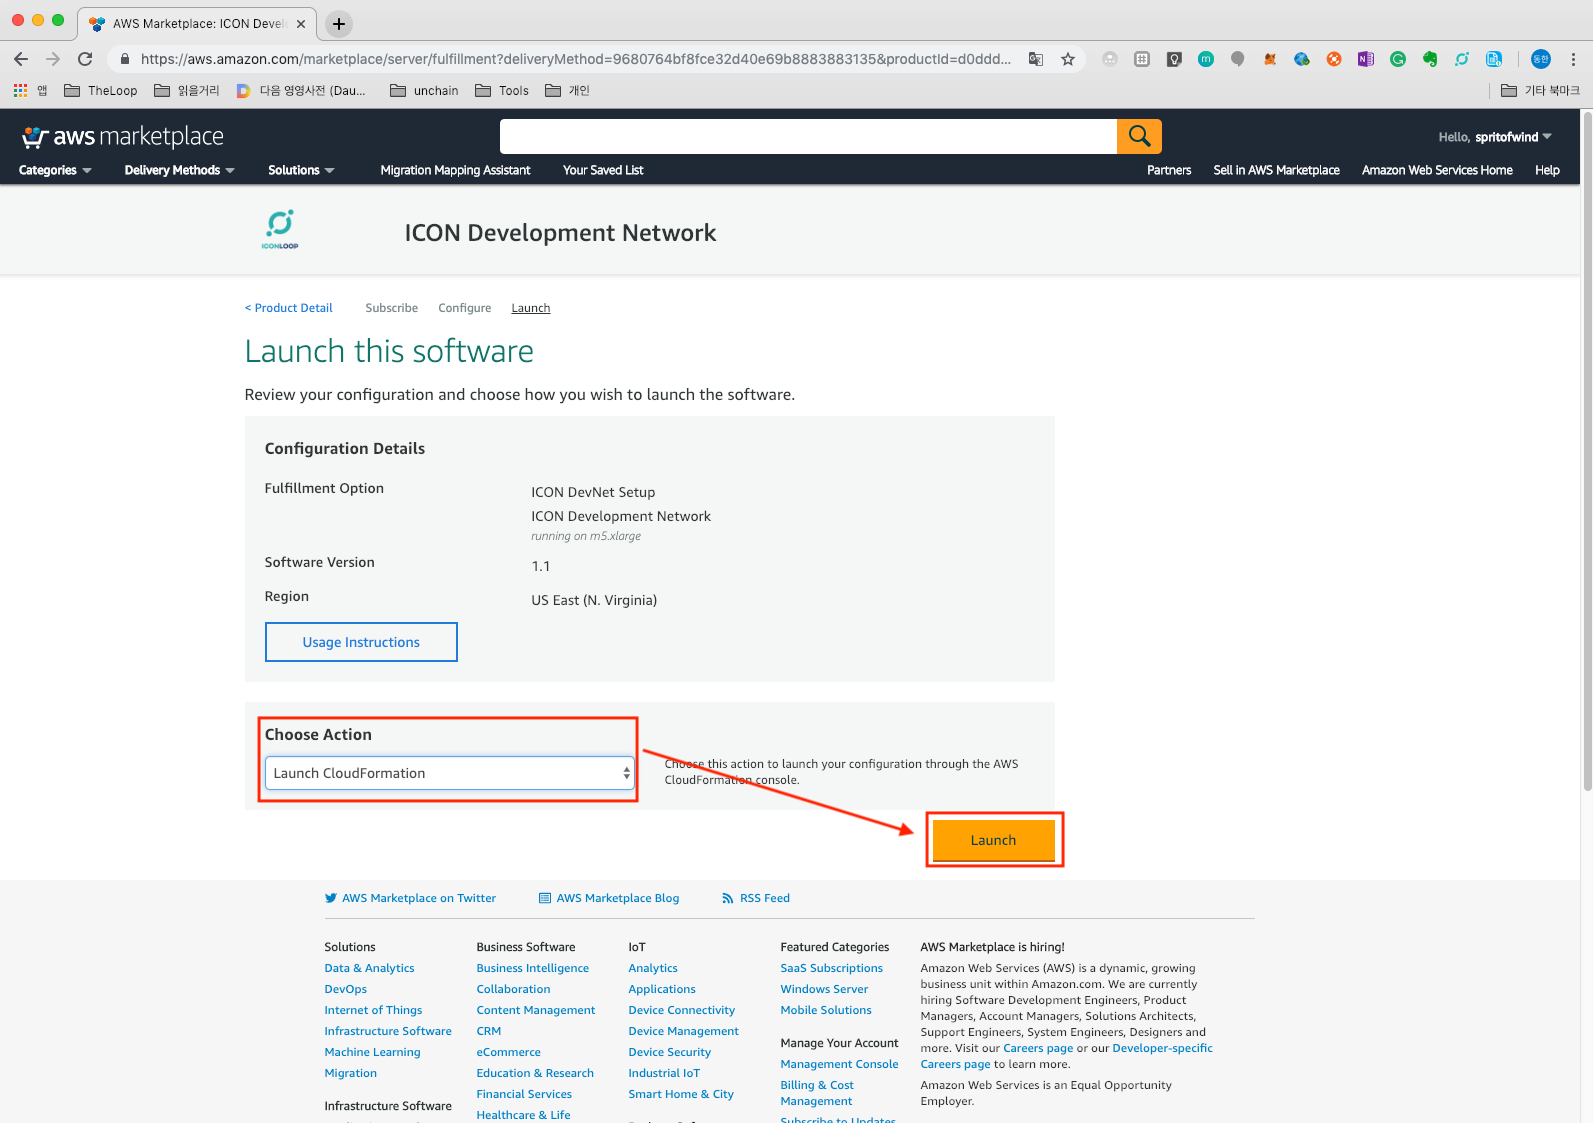Open Business Intelligence footer link
The image size is (1593, 1123).
(533, 968)
